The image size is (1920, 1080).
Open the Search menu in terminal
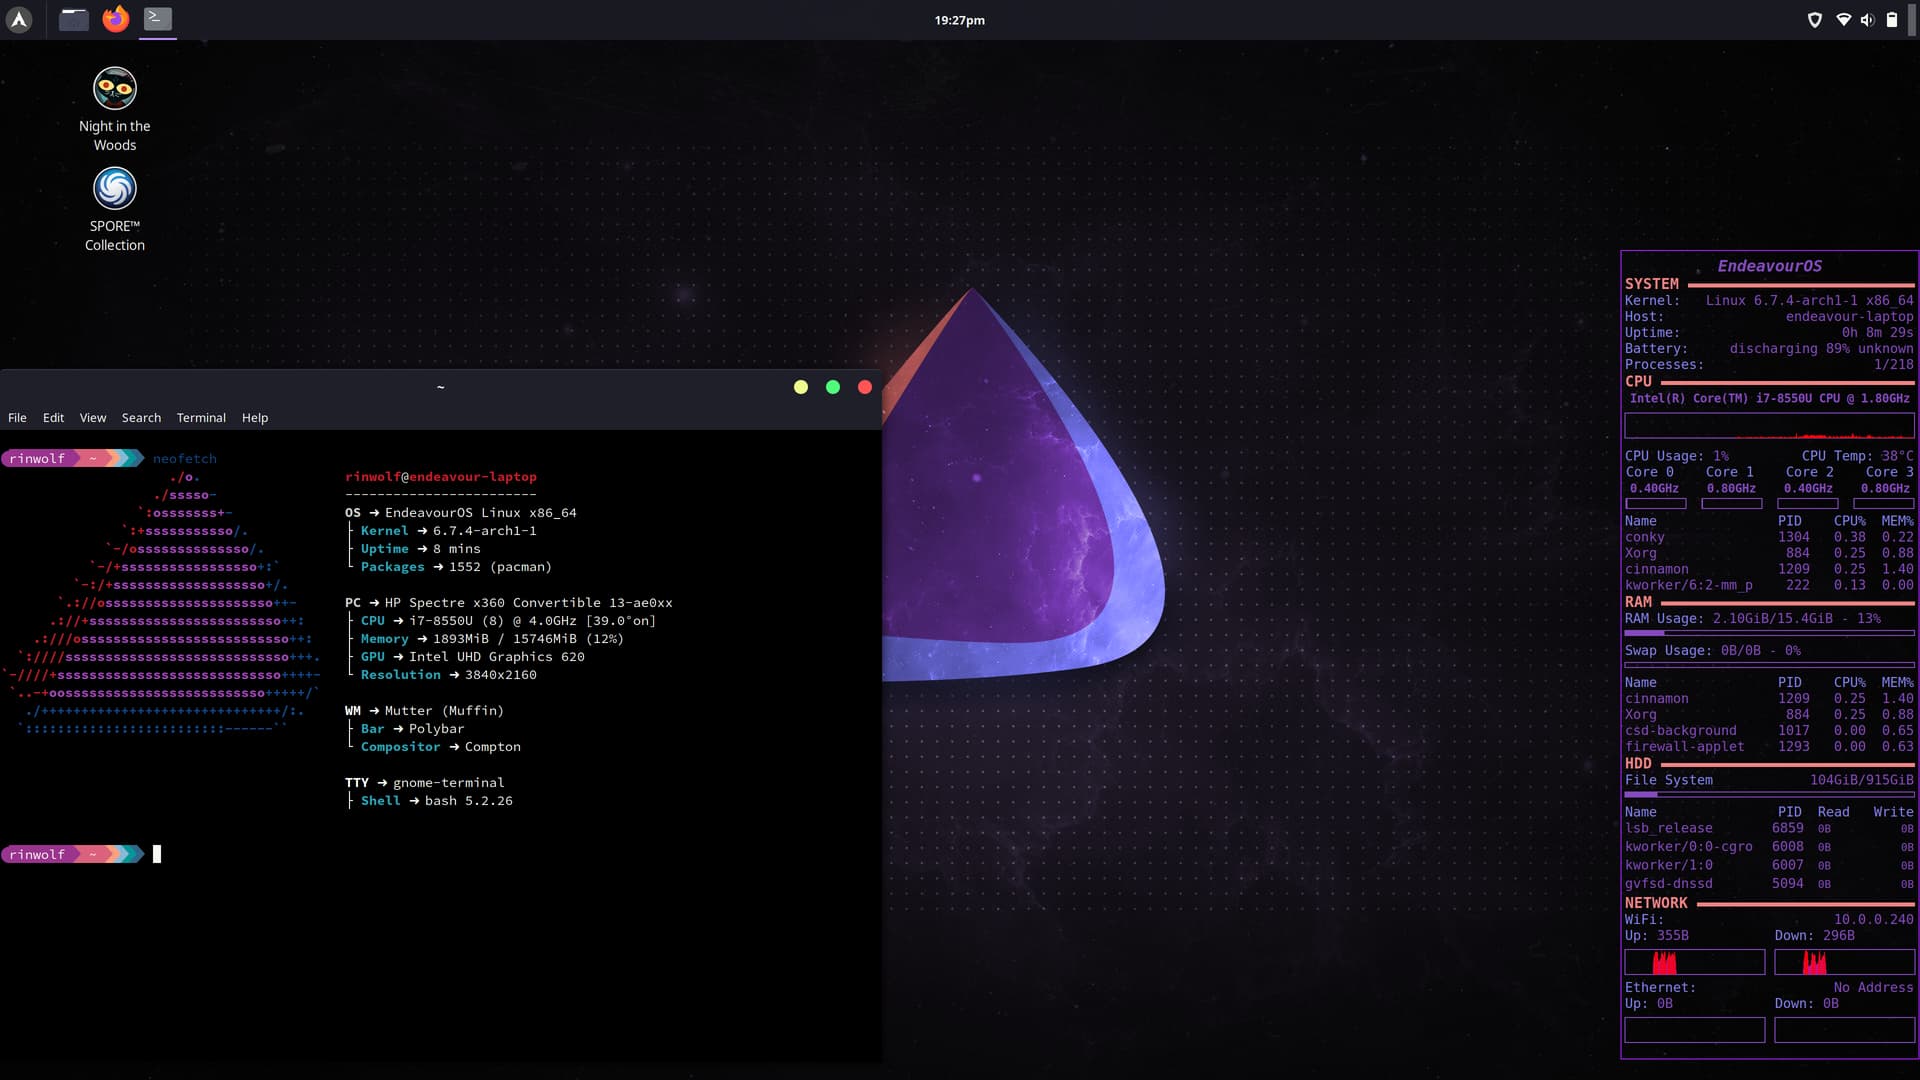tap(141, 418)
